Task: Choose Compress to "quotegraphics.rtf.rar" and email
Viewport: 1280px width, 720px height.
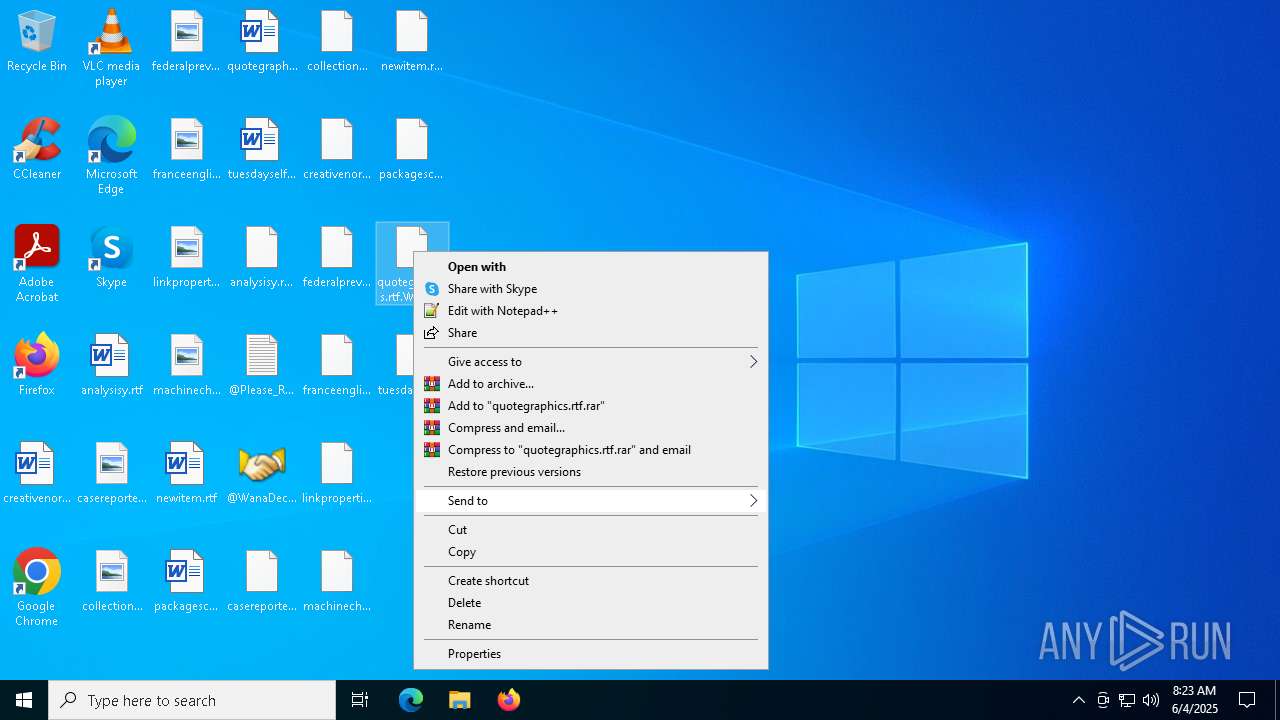Action: pos(591,450)
